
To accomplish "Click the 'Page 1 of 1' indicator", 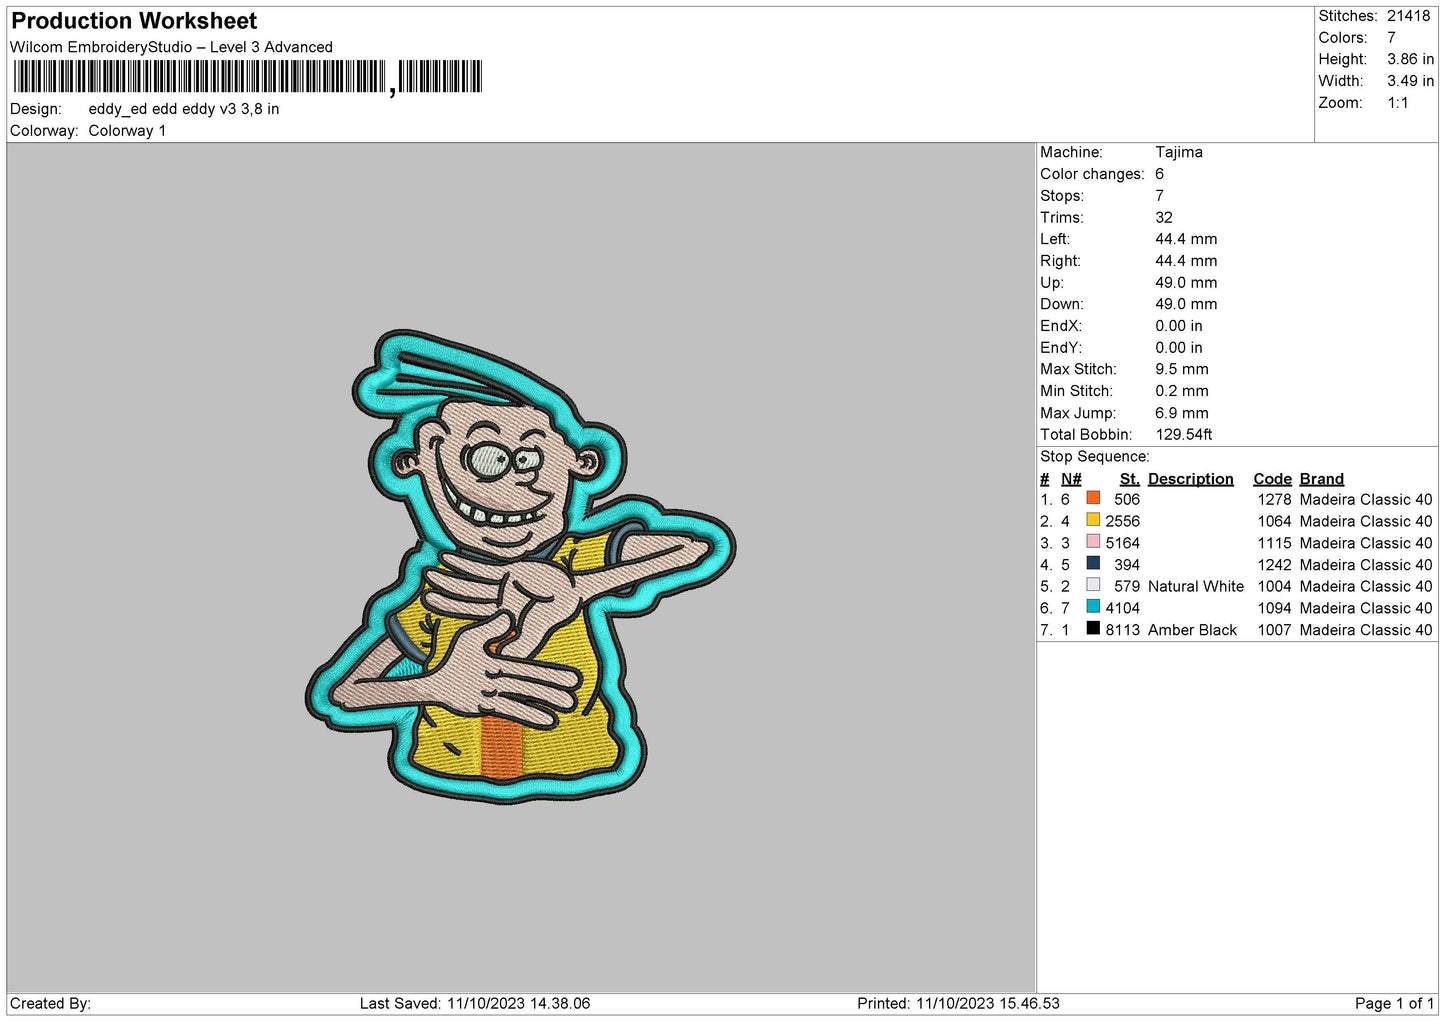I will click(x=1394, y=1004).
